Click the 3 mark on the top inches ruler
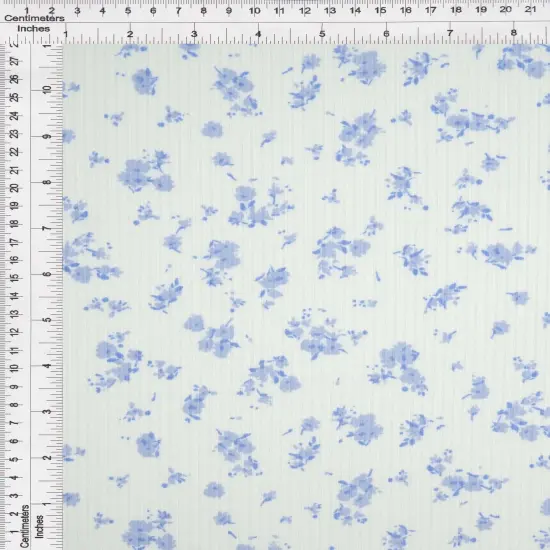The height and width of the screenshot is (550, 550). click(194, 34)
